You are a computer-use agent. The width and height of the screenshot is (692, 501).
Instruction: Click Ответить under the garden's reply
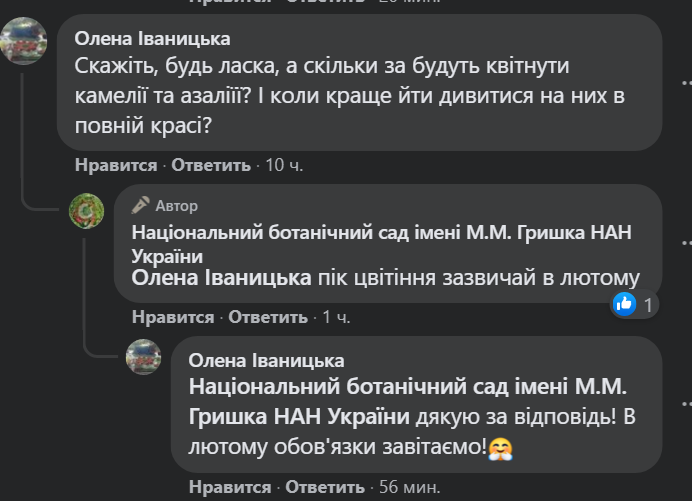267,317
